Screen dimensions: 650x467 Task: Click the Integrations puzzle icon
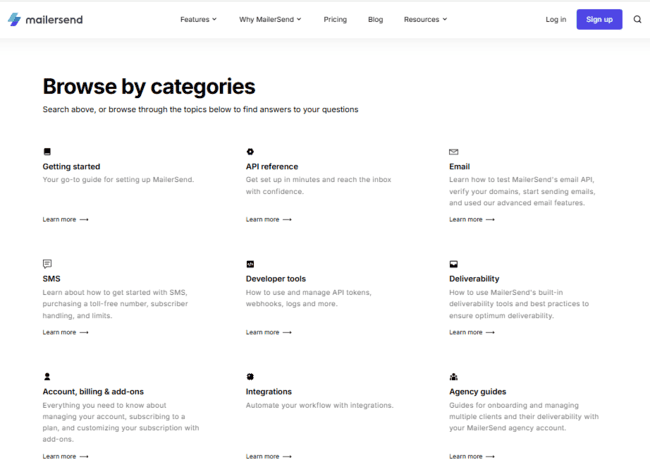pyautogui.click(x=250, y=376)
